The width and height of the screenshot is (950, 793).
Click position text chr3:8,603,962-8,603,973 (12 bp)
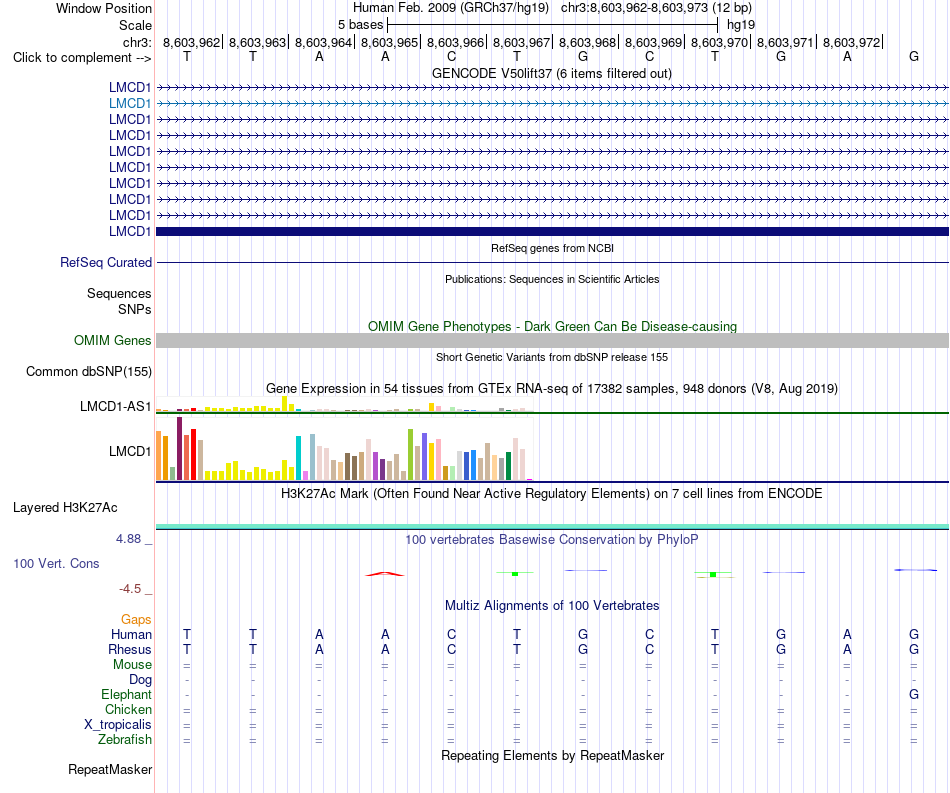[656, 8]
